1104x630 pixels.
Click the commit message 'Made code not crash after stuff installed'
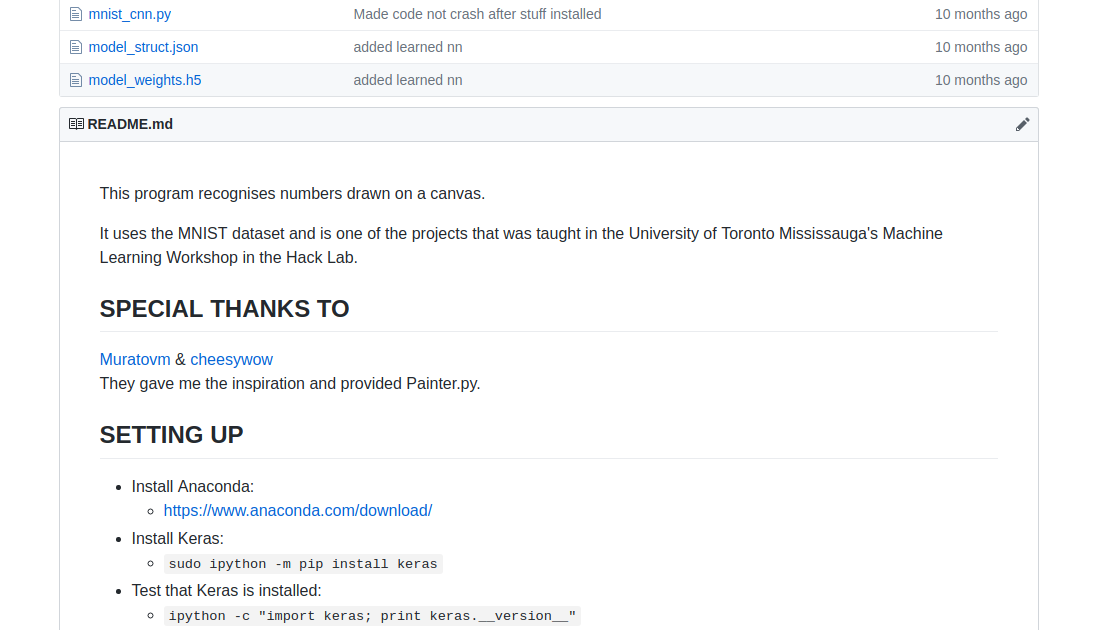(x=477, y=14)
